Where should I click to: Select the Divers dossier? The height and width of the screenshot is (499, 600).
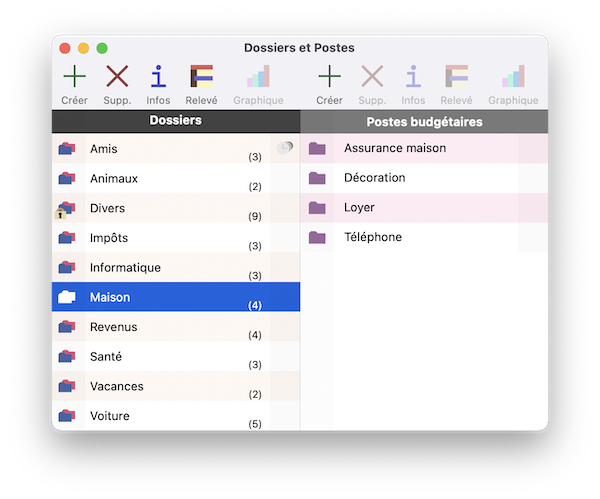pos(176,208)
